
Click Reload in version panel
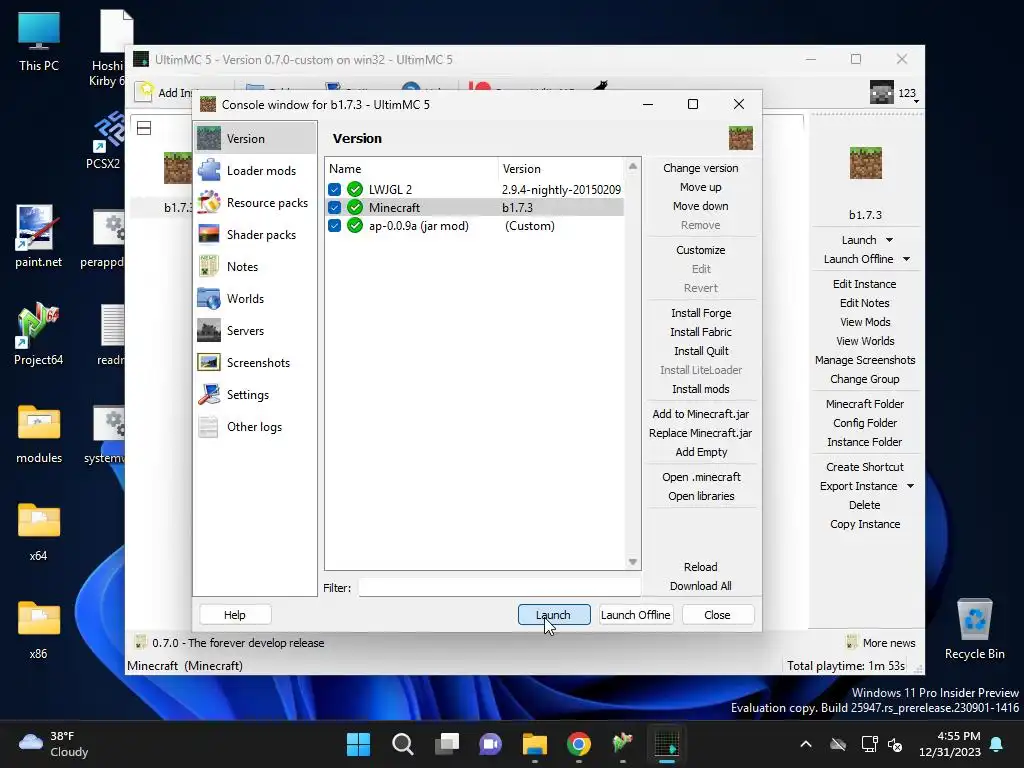(701, 567)
